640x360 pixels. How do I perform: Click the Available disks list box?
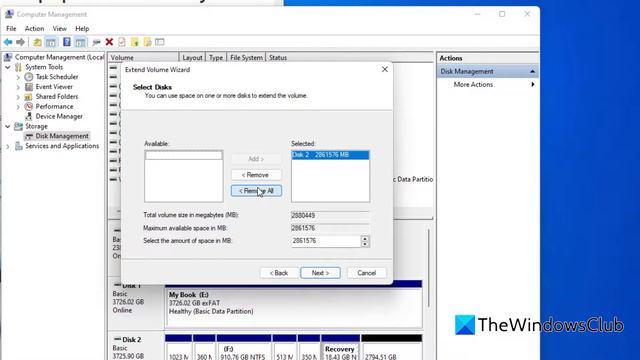coord(184,176)
